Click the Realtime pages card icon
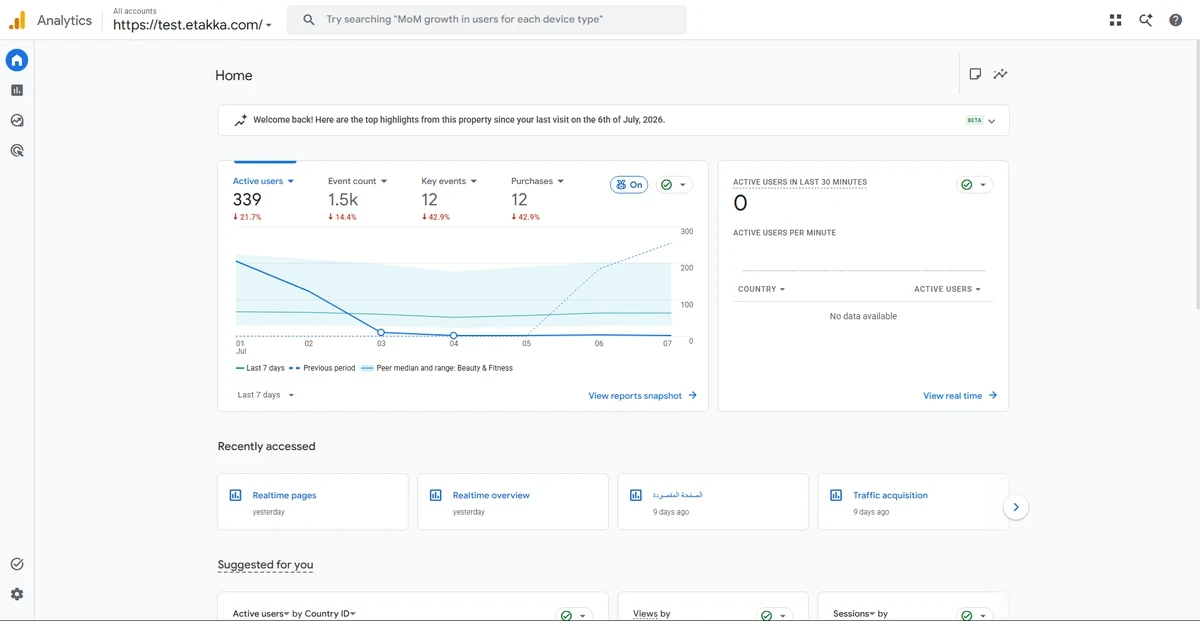The image size is (1200, 621). tap(236, 495)
